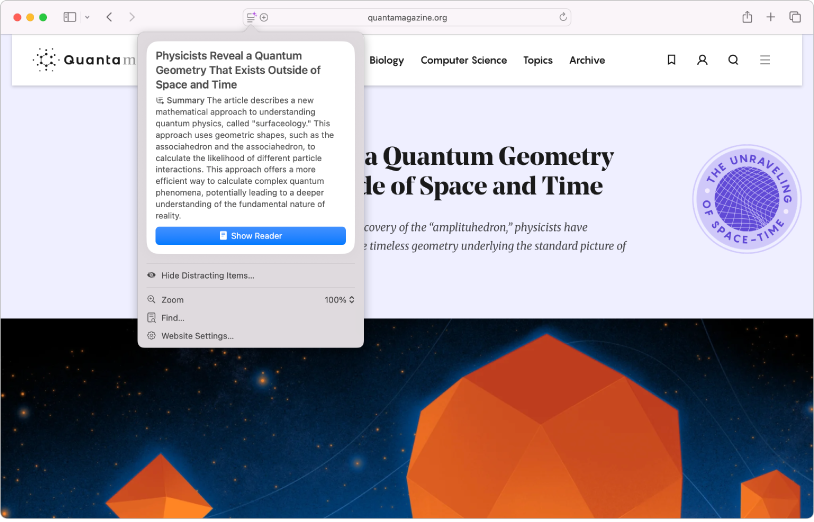Image resolution: width=814 pixels, height=522 pixels.
Task: Open Website Settings... from the menu
Action: tap(197, 336)
